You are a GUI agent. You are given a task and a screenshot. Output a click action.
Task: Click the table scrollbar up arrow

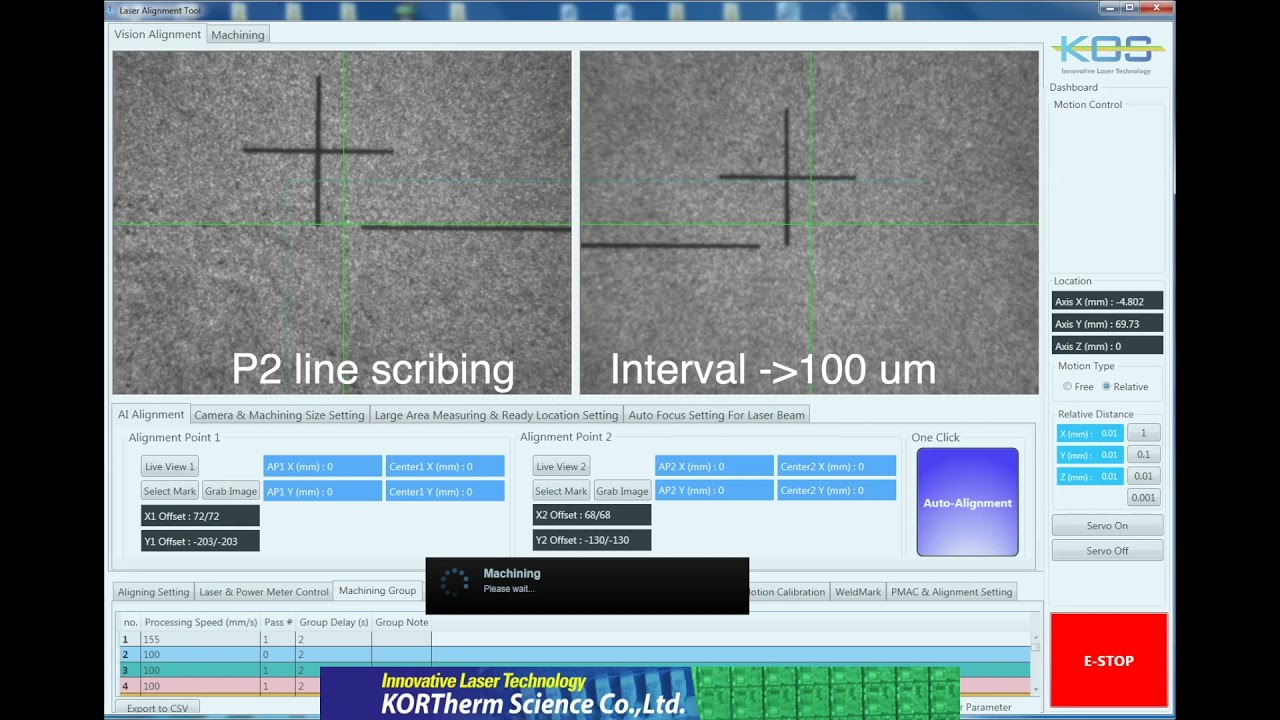1035,637
